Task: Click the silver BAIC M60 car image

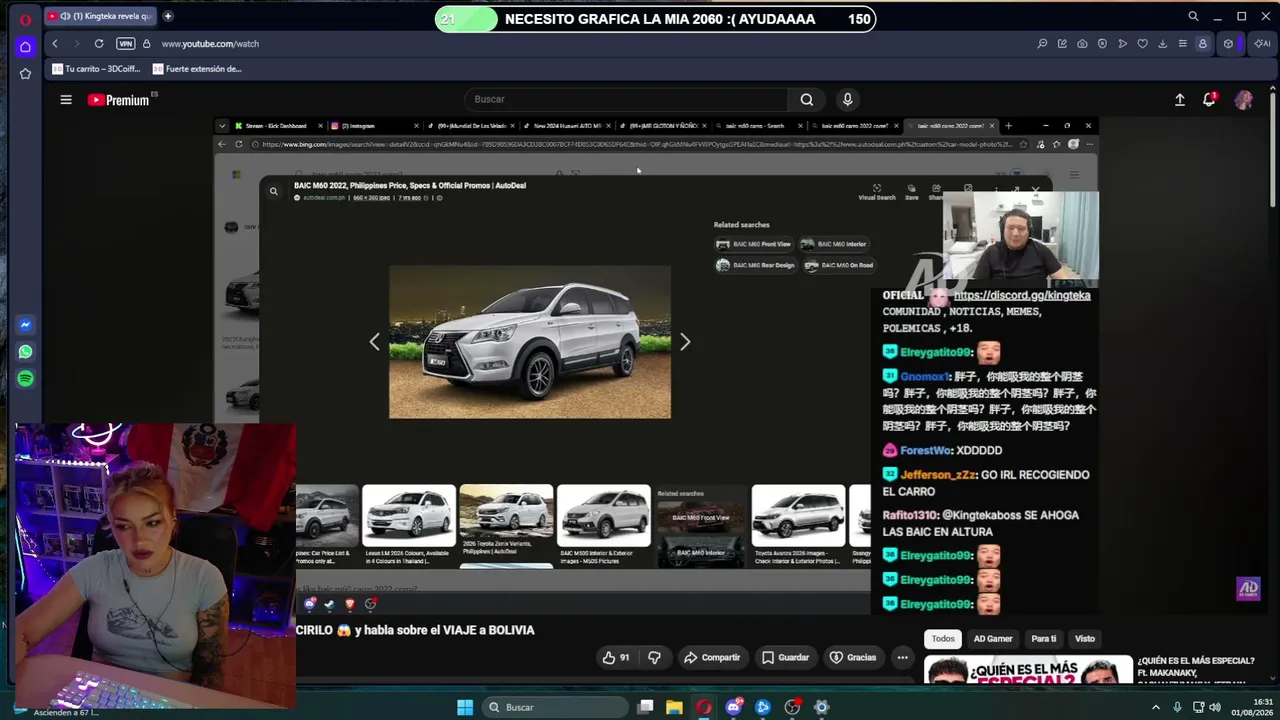Action: 530,342
